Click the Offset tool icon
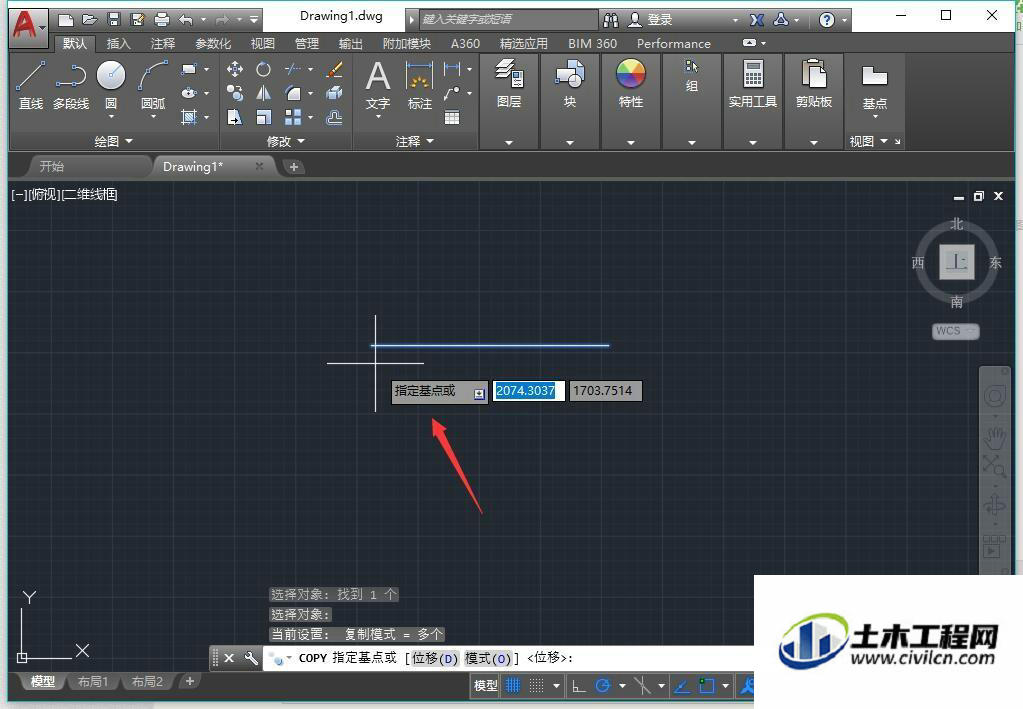Image resolution: width=1023 pixels, height=709 pixels. (334, 117)
